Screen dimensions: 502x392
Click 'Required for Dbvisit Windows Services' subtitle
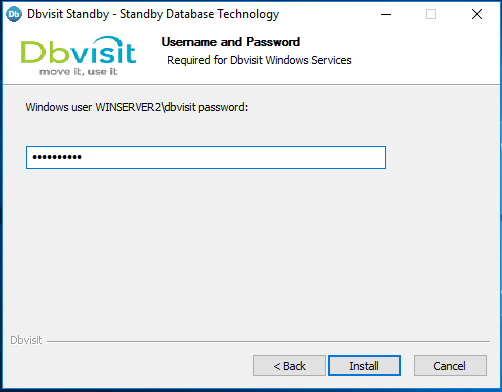point(259,60)
